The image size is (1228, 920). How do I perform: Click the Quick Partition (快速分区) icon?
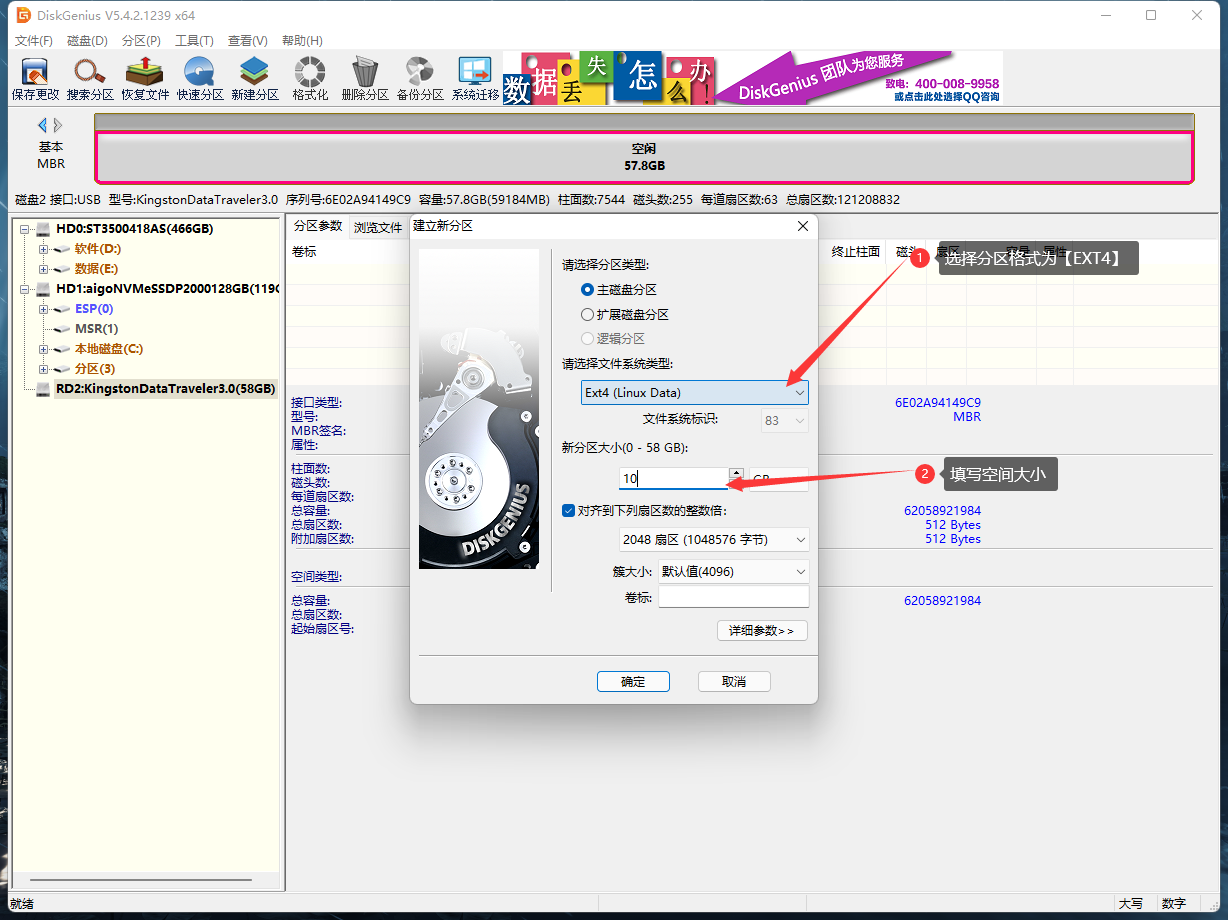(200, 78)
